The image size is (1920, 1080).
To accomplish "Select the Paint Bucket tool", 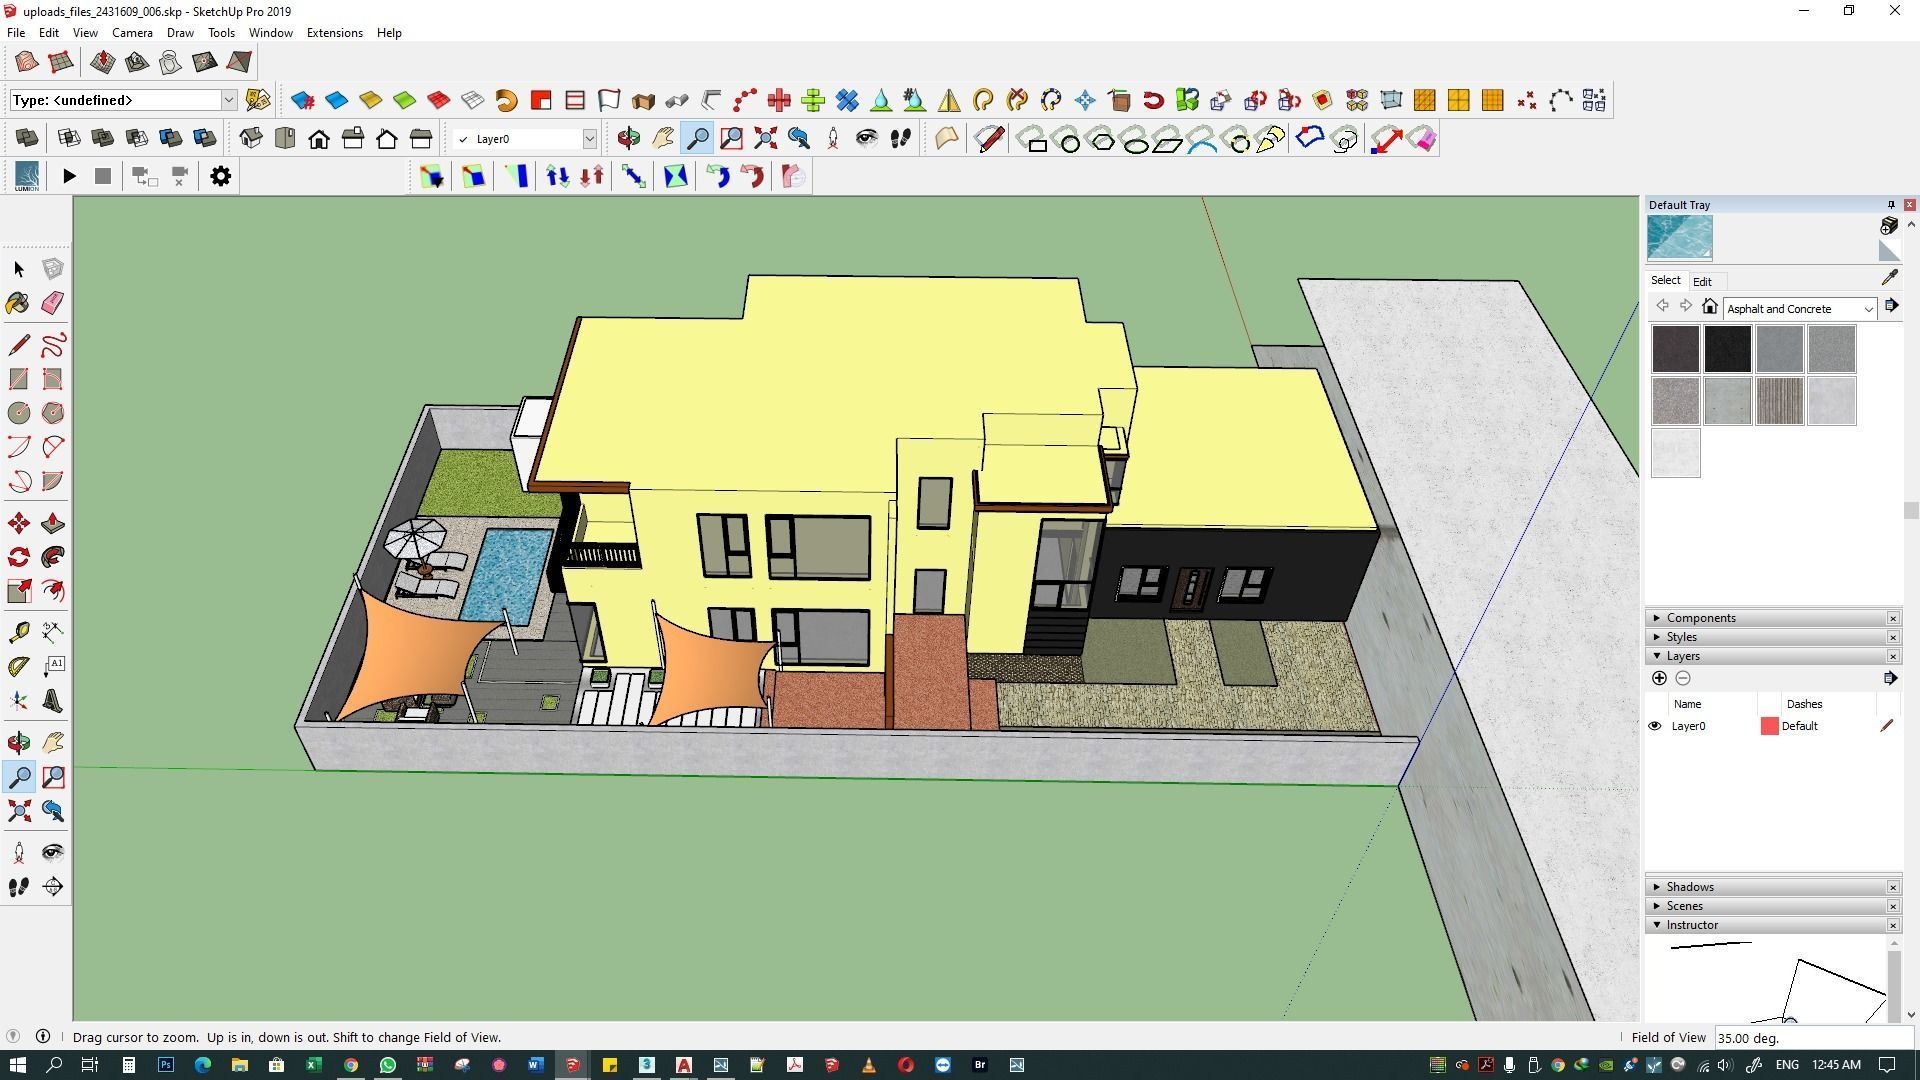I will click(18, 303).
